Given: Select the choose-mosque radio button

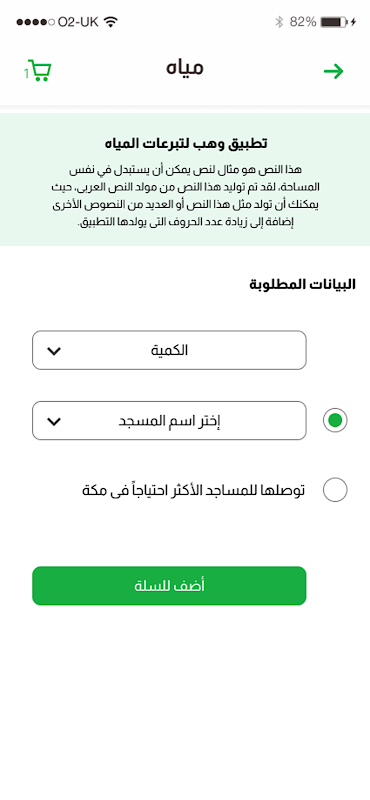Looking at the screenshot, I should click(x=335, y=421).
